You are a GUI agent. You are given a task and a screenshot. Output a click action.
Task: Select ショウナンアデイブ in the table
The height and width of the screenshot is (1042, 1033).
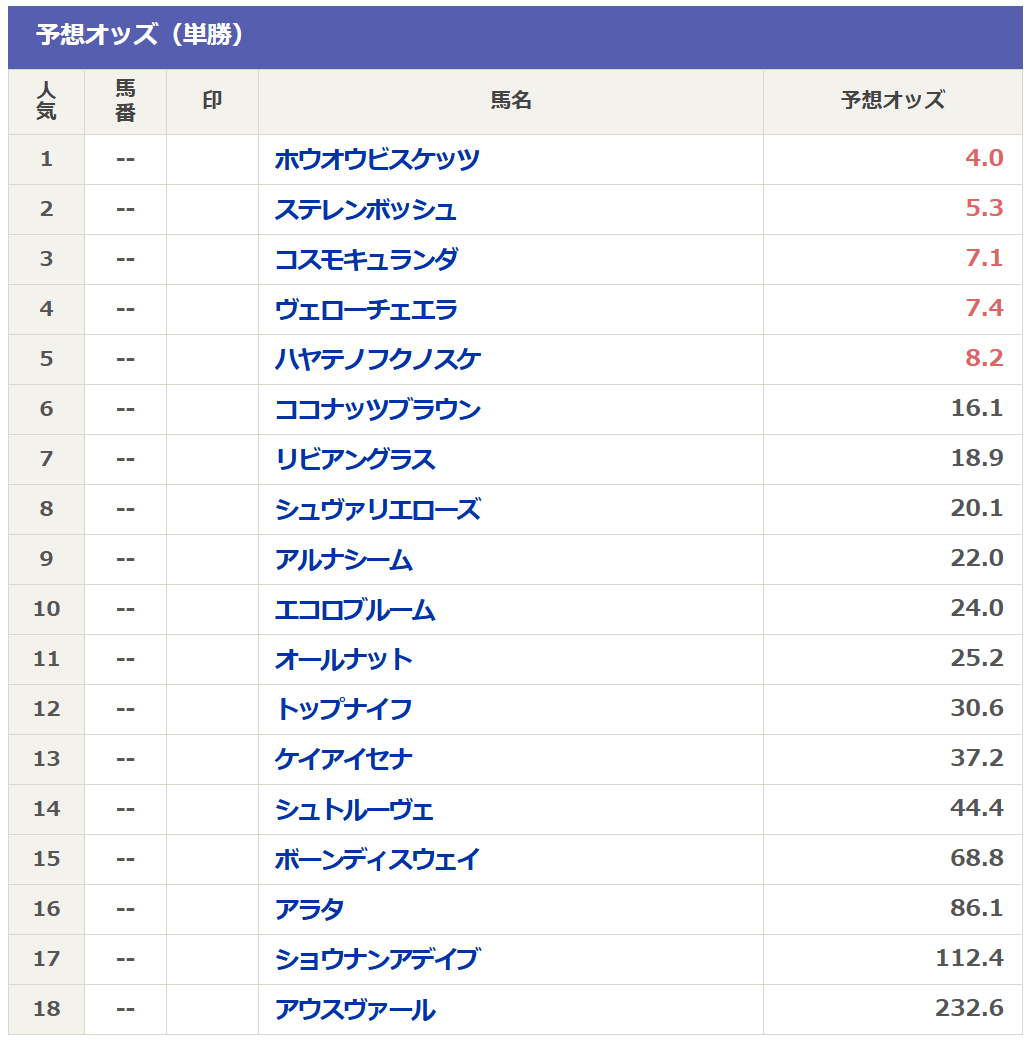[x=377, y=960]
